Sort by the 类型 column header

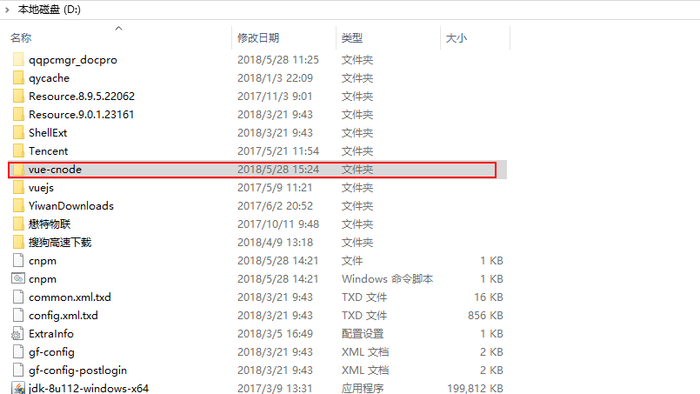point(352,38)
